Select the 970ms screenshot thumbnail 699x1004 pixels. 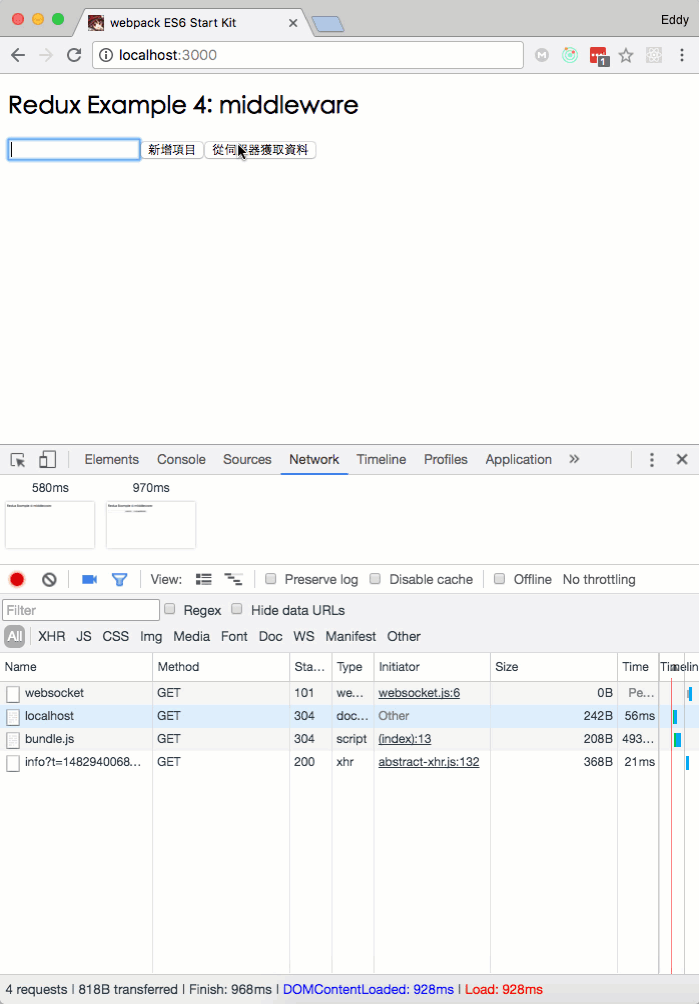(151, 524)
